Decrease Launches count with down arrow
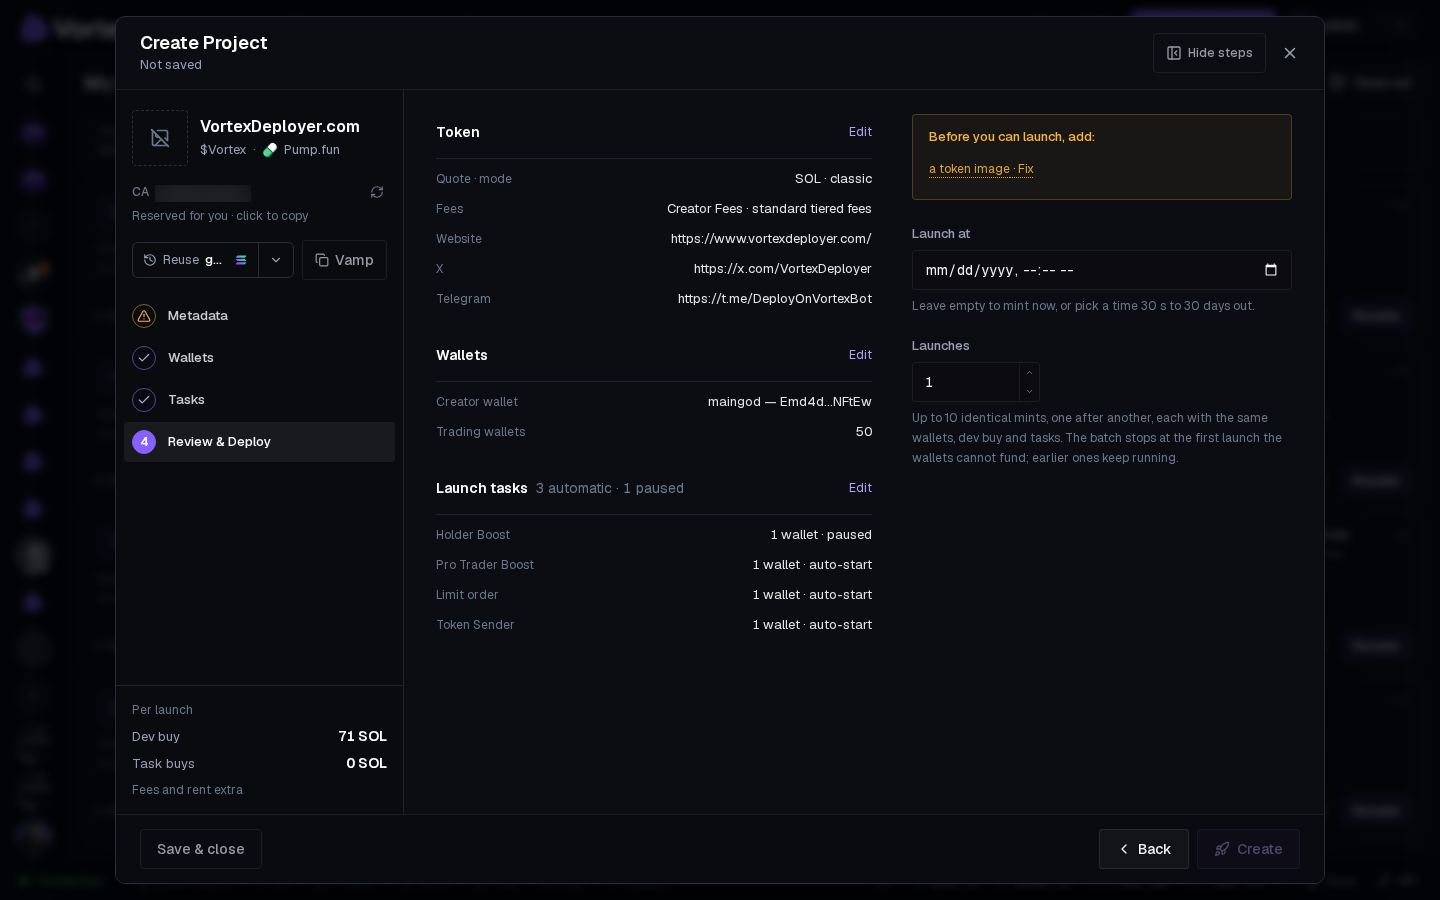1440x900 pixels. point(1029,391)
